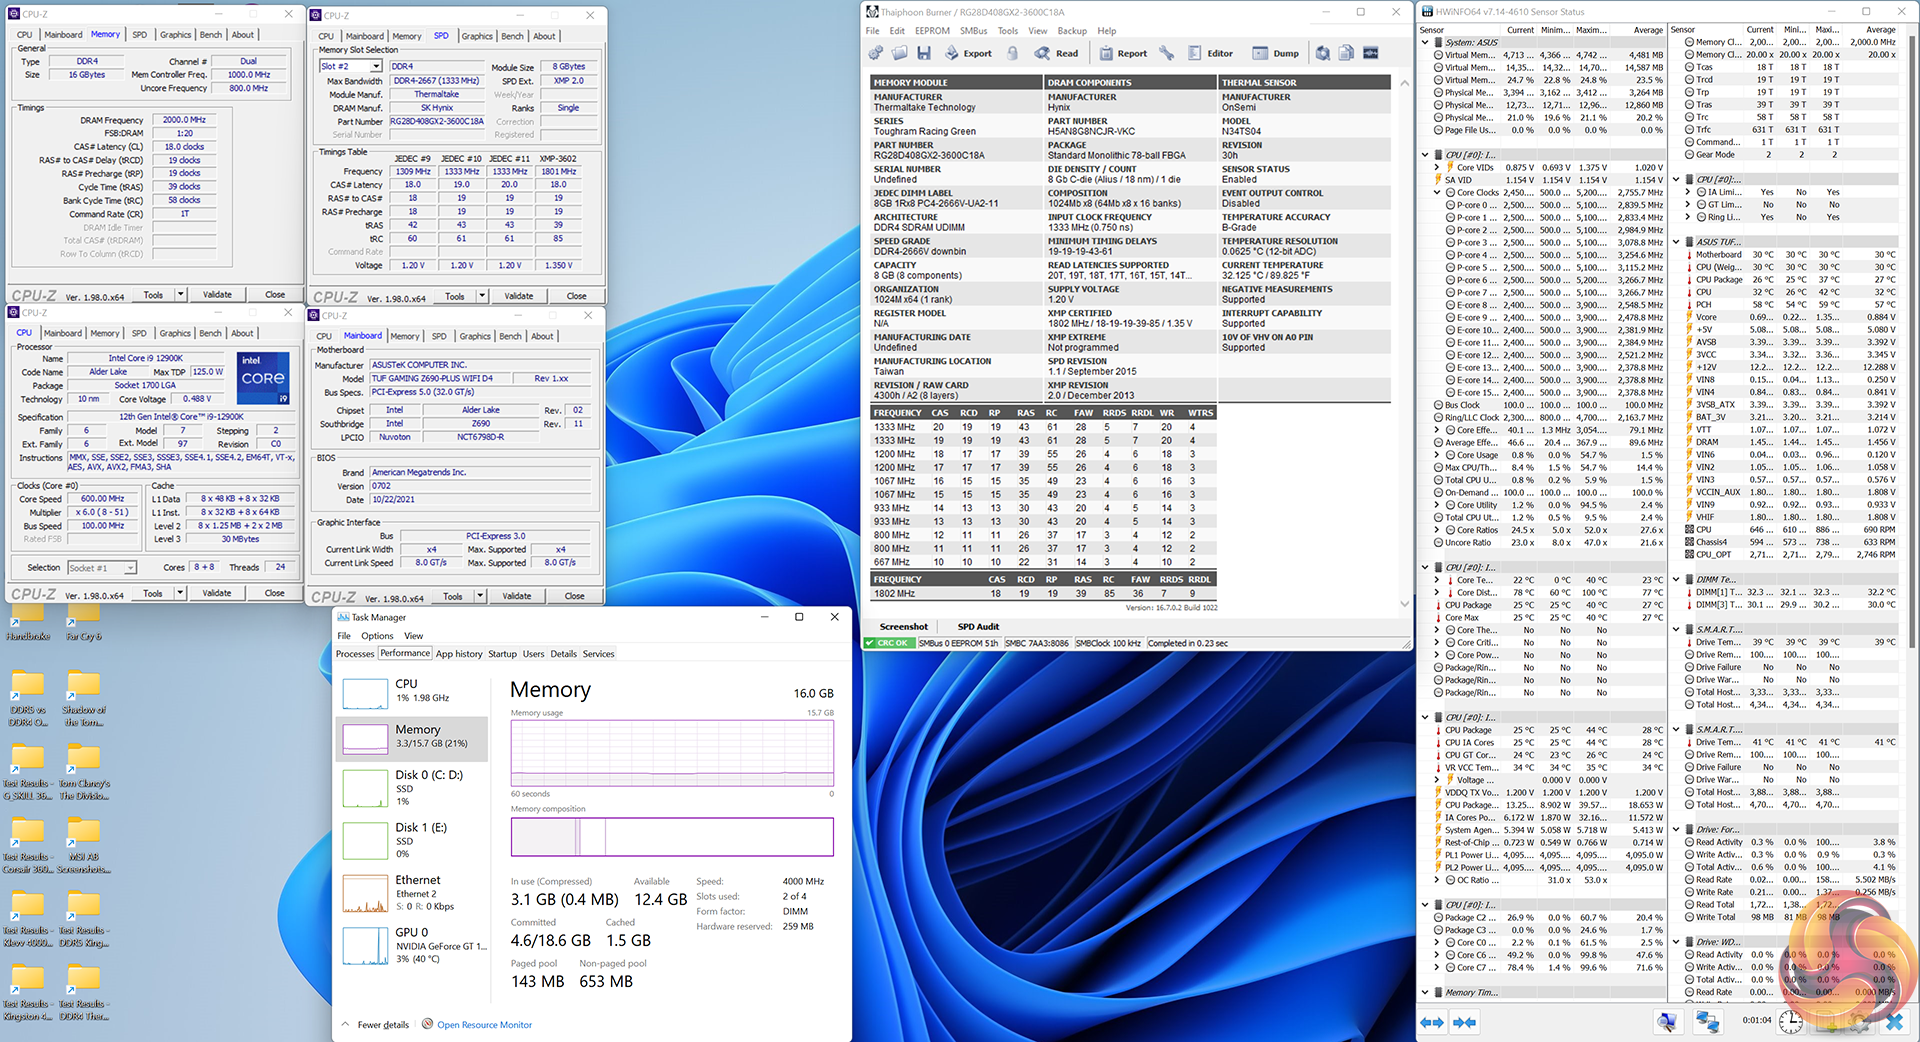Screen dimensions: 1920x1042
Task: Click the HWiNFO reset clock icon
Action: pyautogui.click(x=1790, y=1021)
